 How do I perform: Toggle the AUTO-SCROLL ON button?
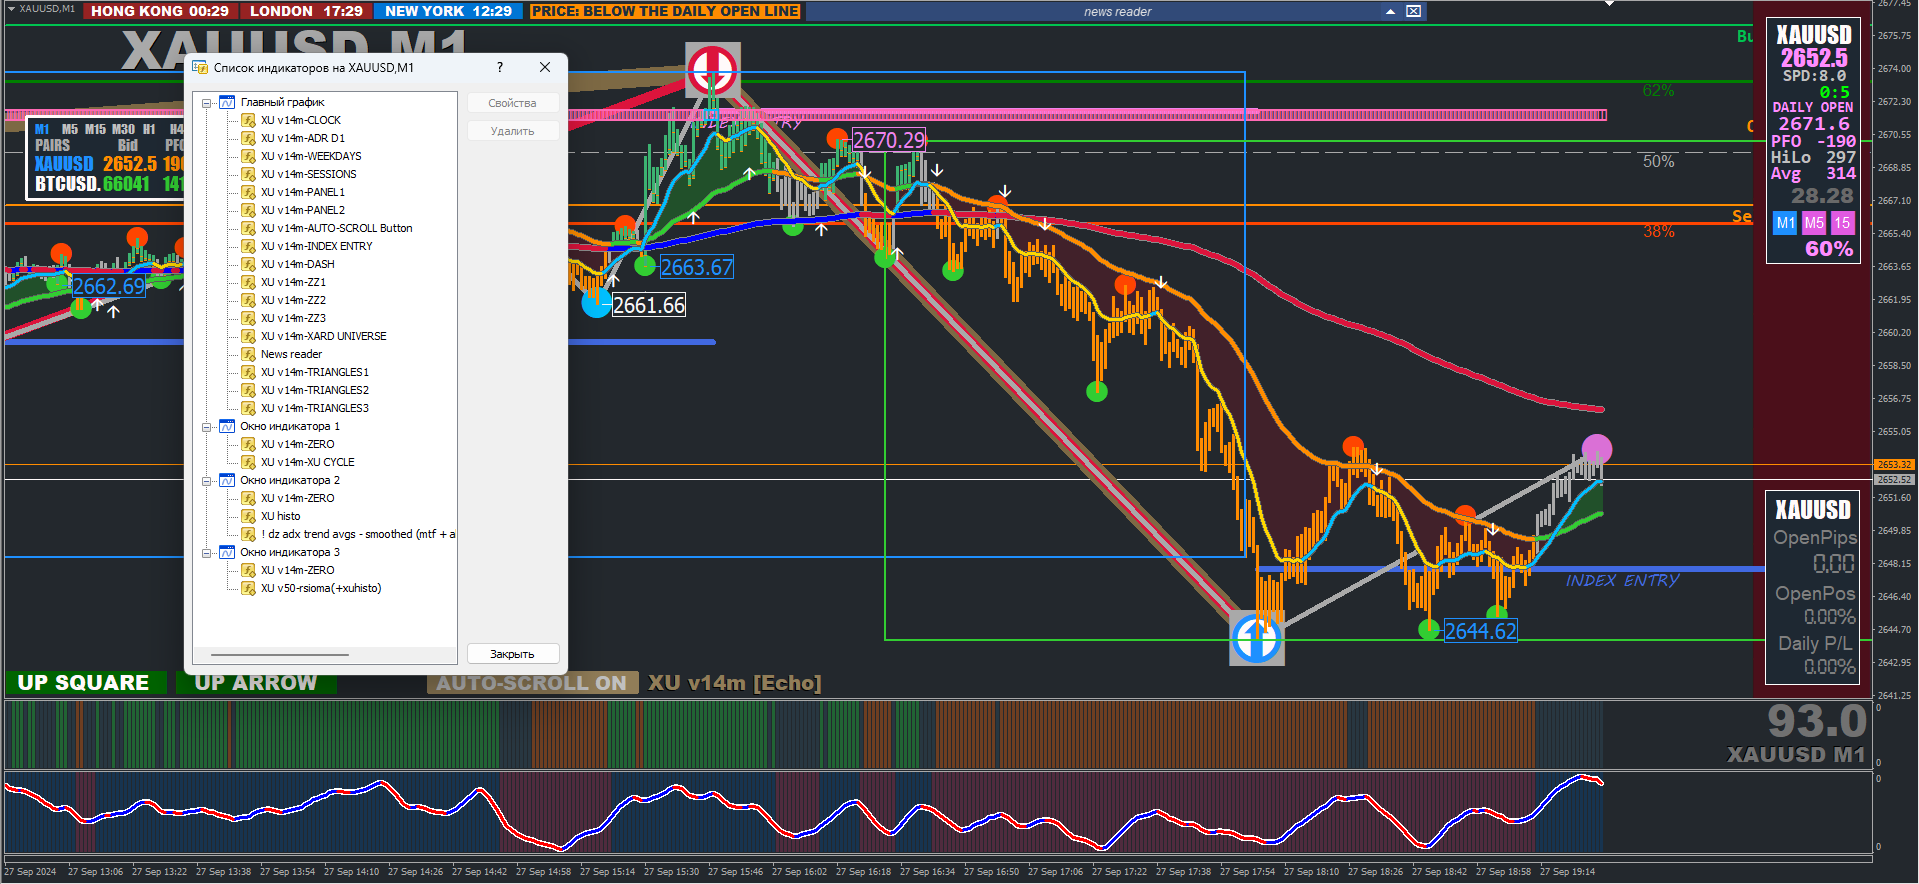pos(531,683)
